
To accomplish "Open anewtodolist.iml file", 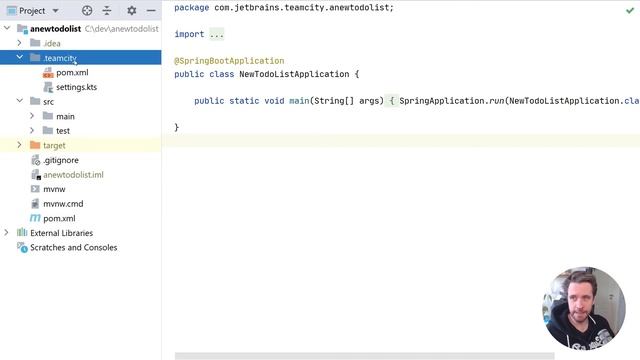I will click(73, 175).
